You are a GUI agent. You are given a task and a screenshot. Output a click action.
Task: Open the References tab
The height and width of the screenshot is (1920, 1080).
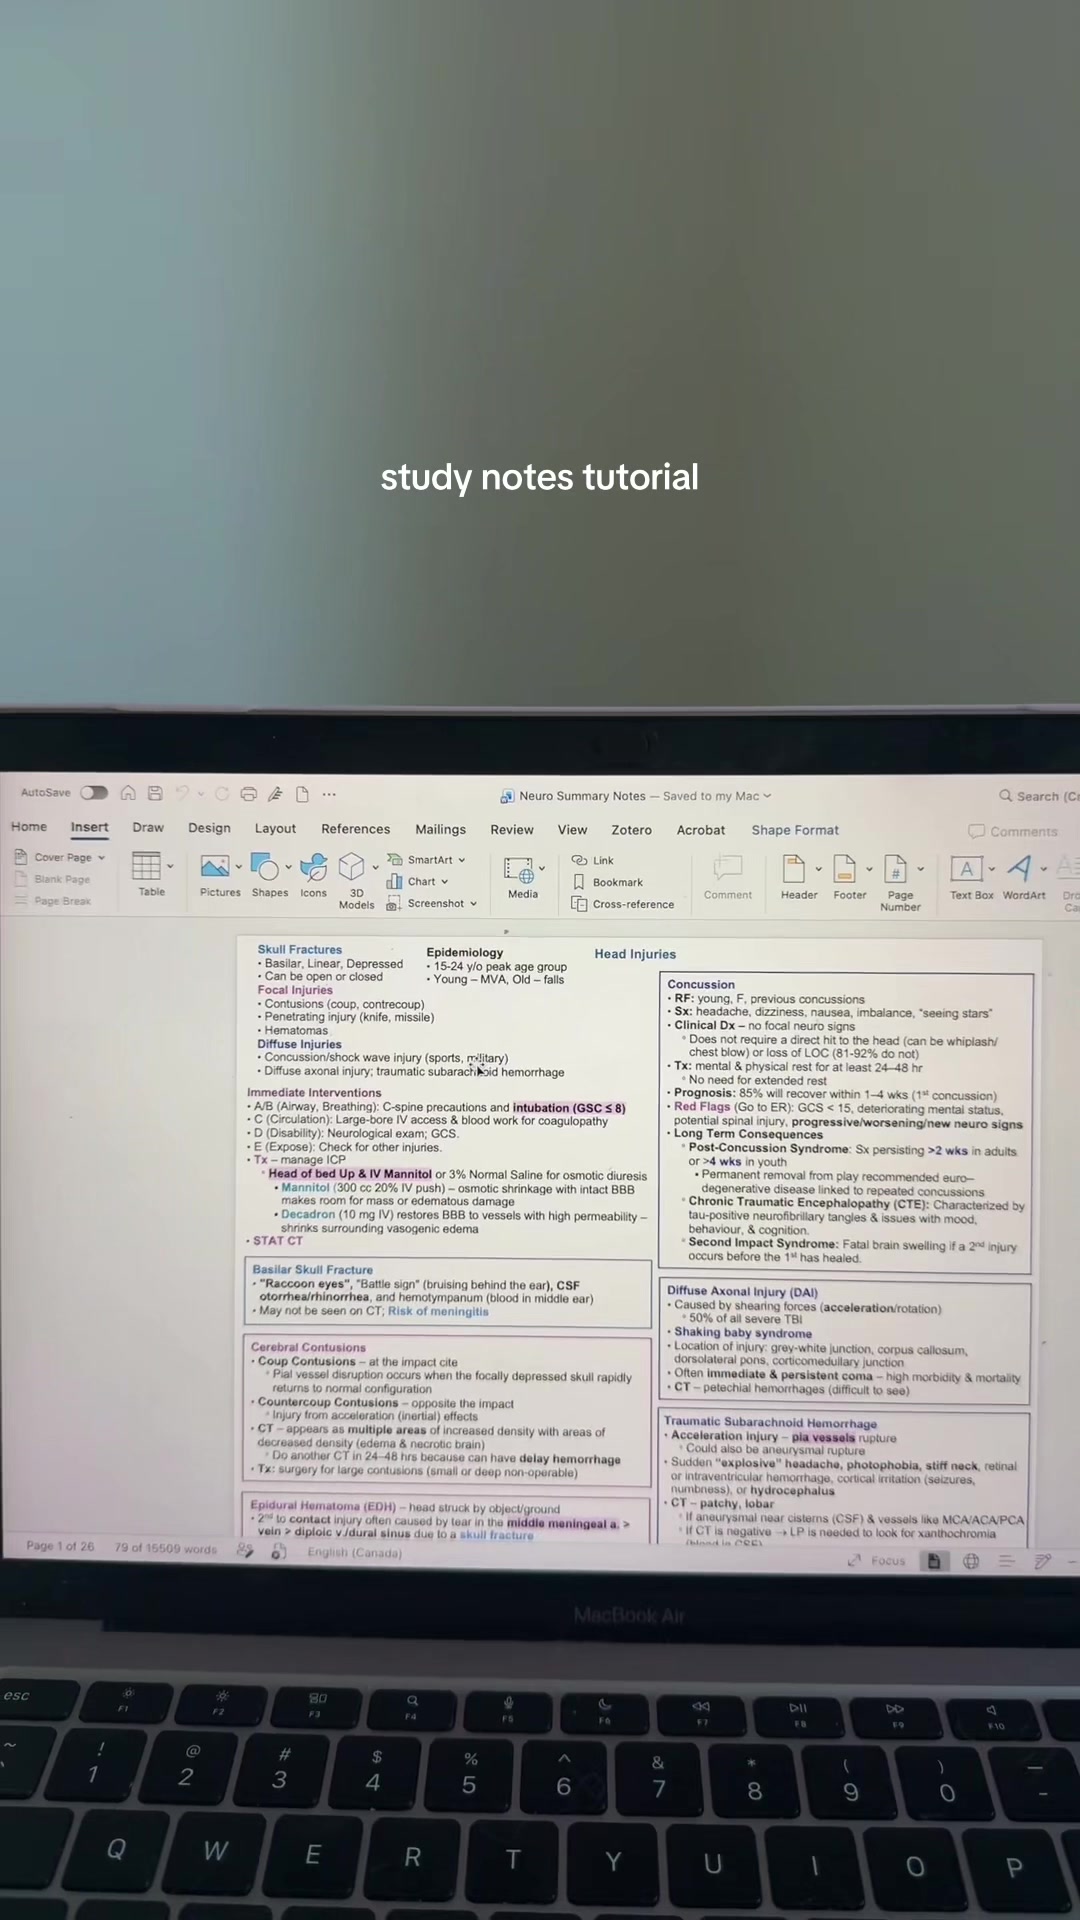point(355,829)
